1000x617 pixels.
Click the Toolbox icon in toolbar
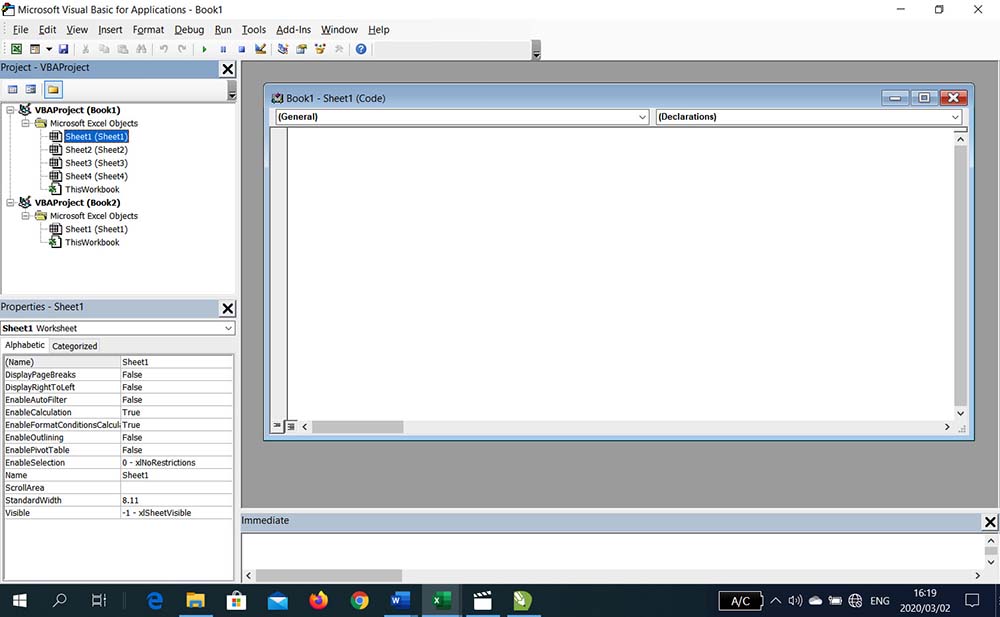(x=339, y=49)
